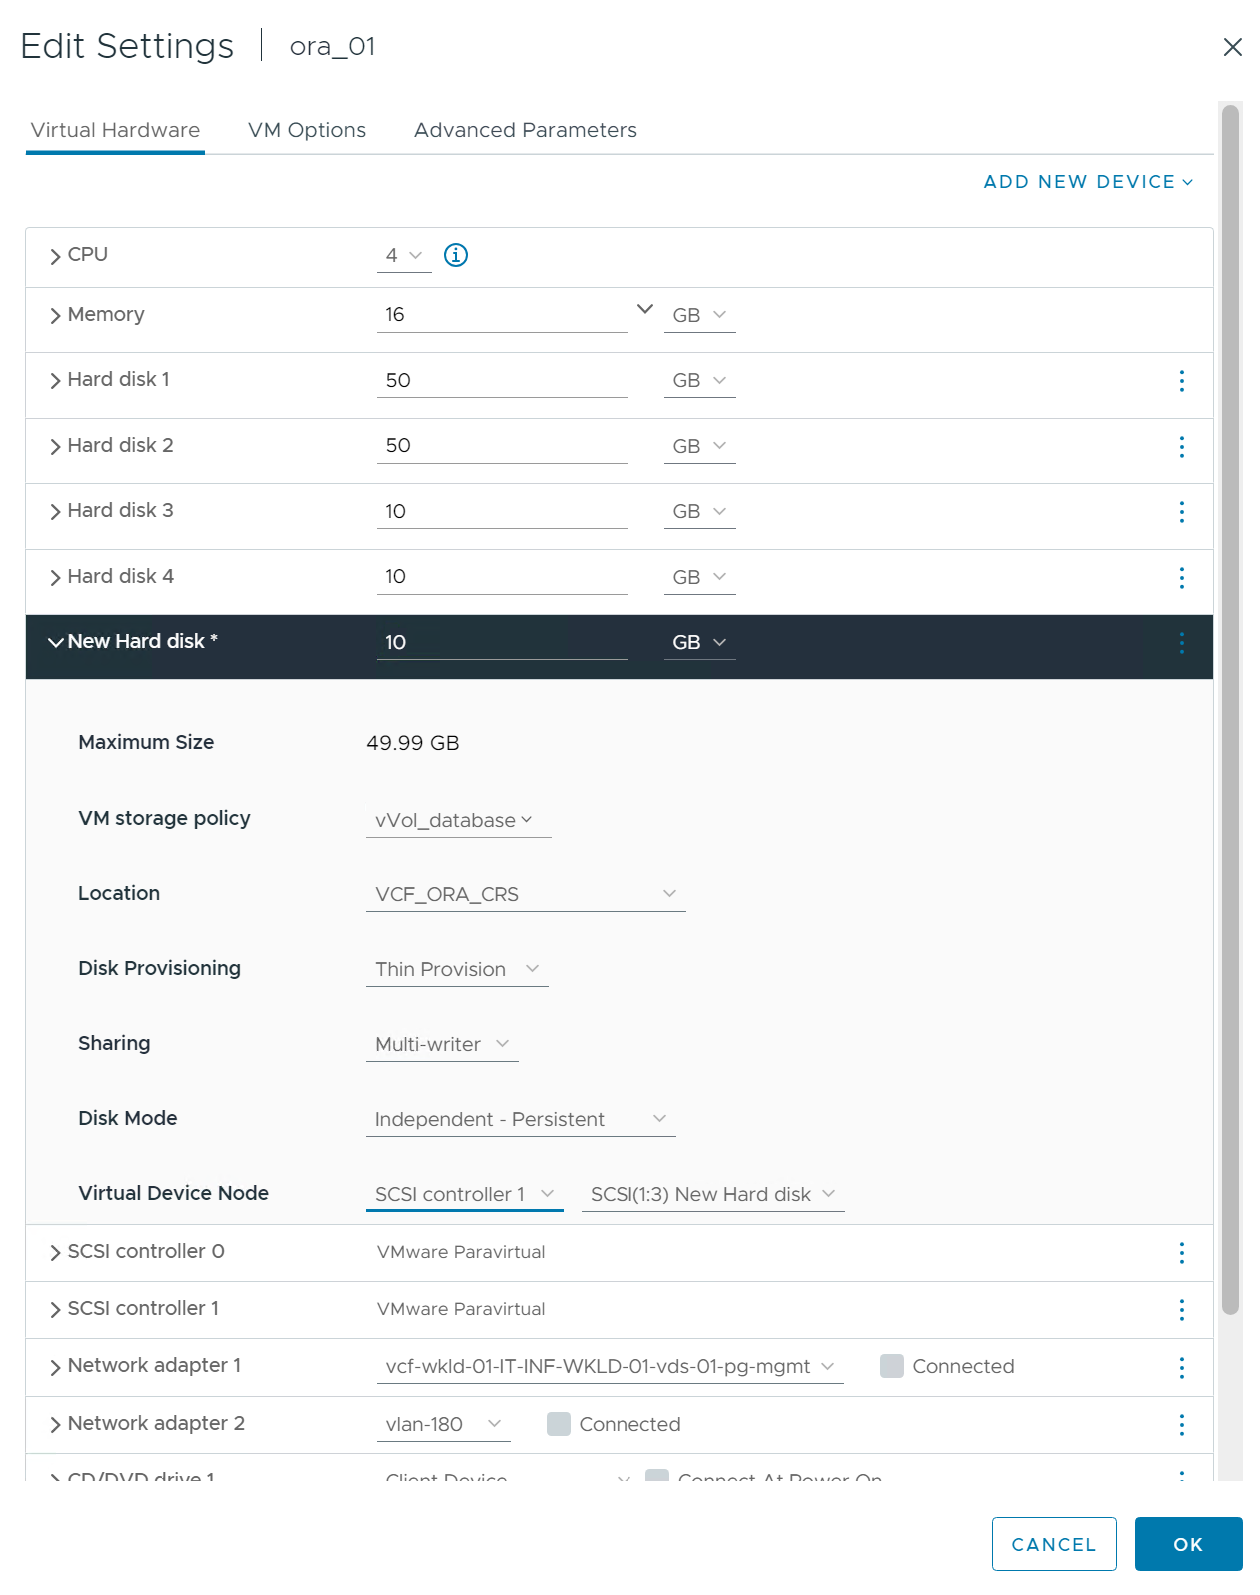Screen dimensions: 1260x1595
Task: Switch to the VM Options tab
Action: [307, 130]
